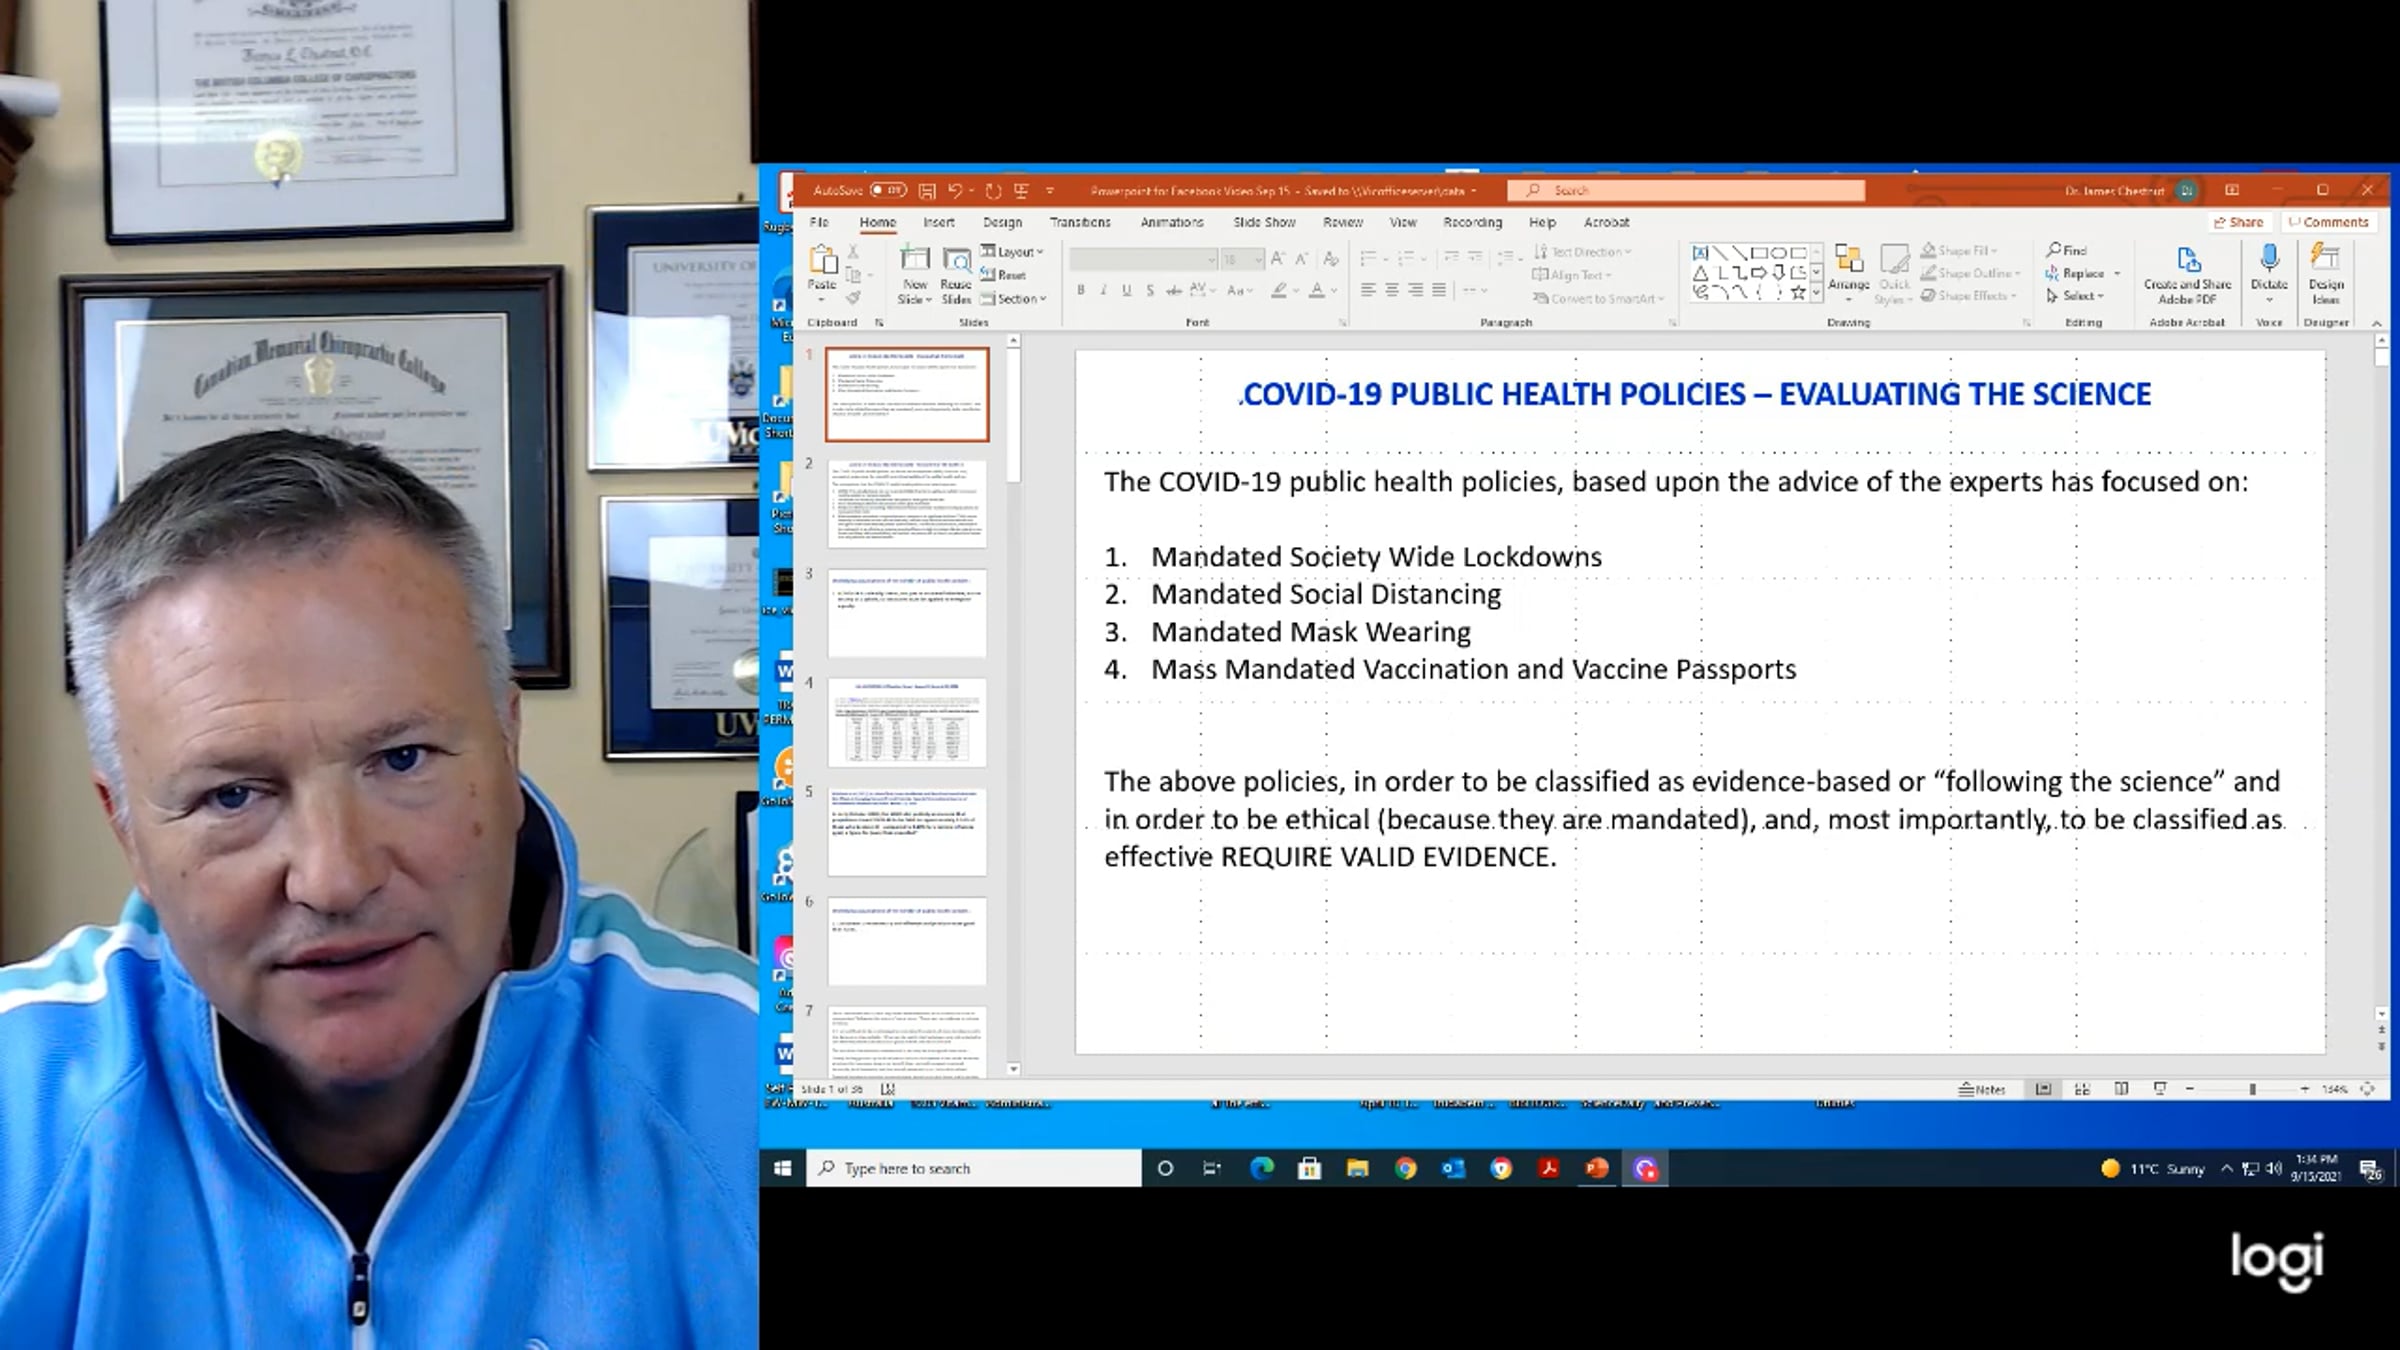Switch to Slide Sorter view

click(2082, 1089)
